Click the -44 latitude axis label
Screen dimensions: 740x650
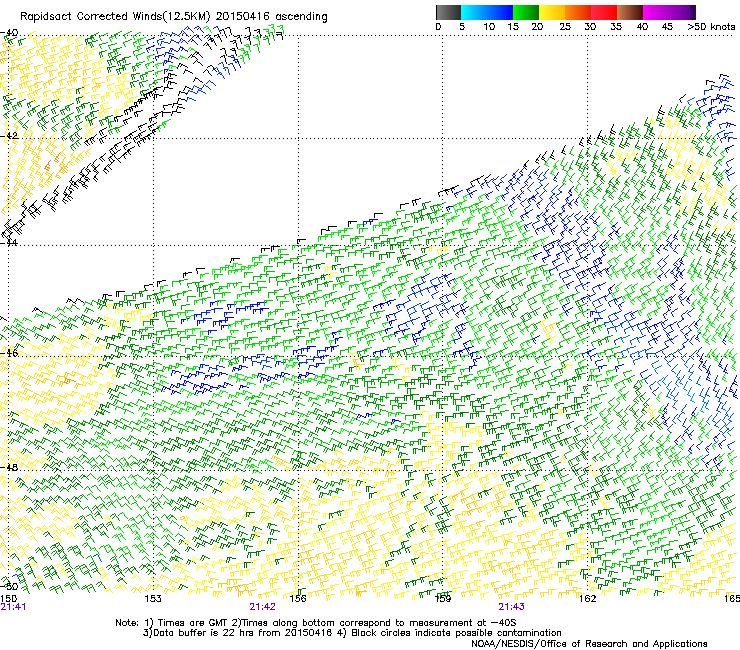(x=9, y=243)
